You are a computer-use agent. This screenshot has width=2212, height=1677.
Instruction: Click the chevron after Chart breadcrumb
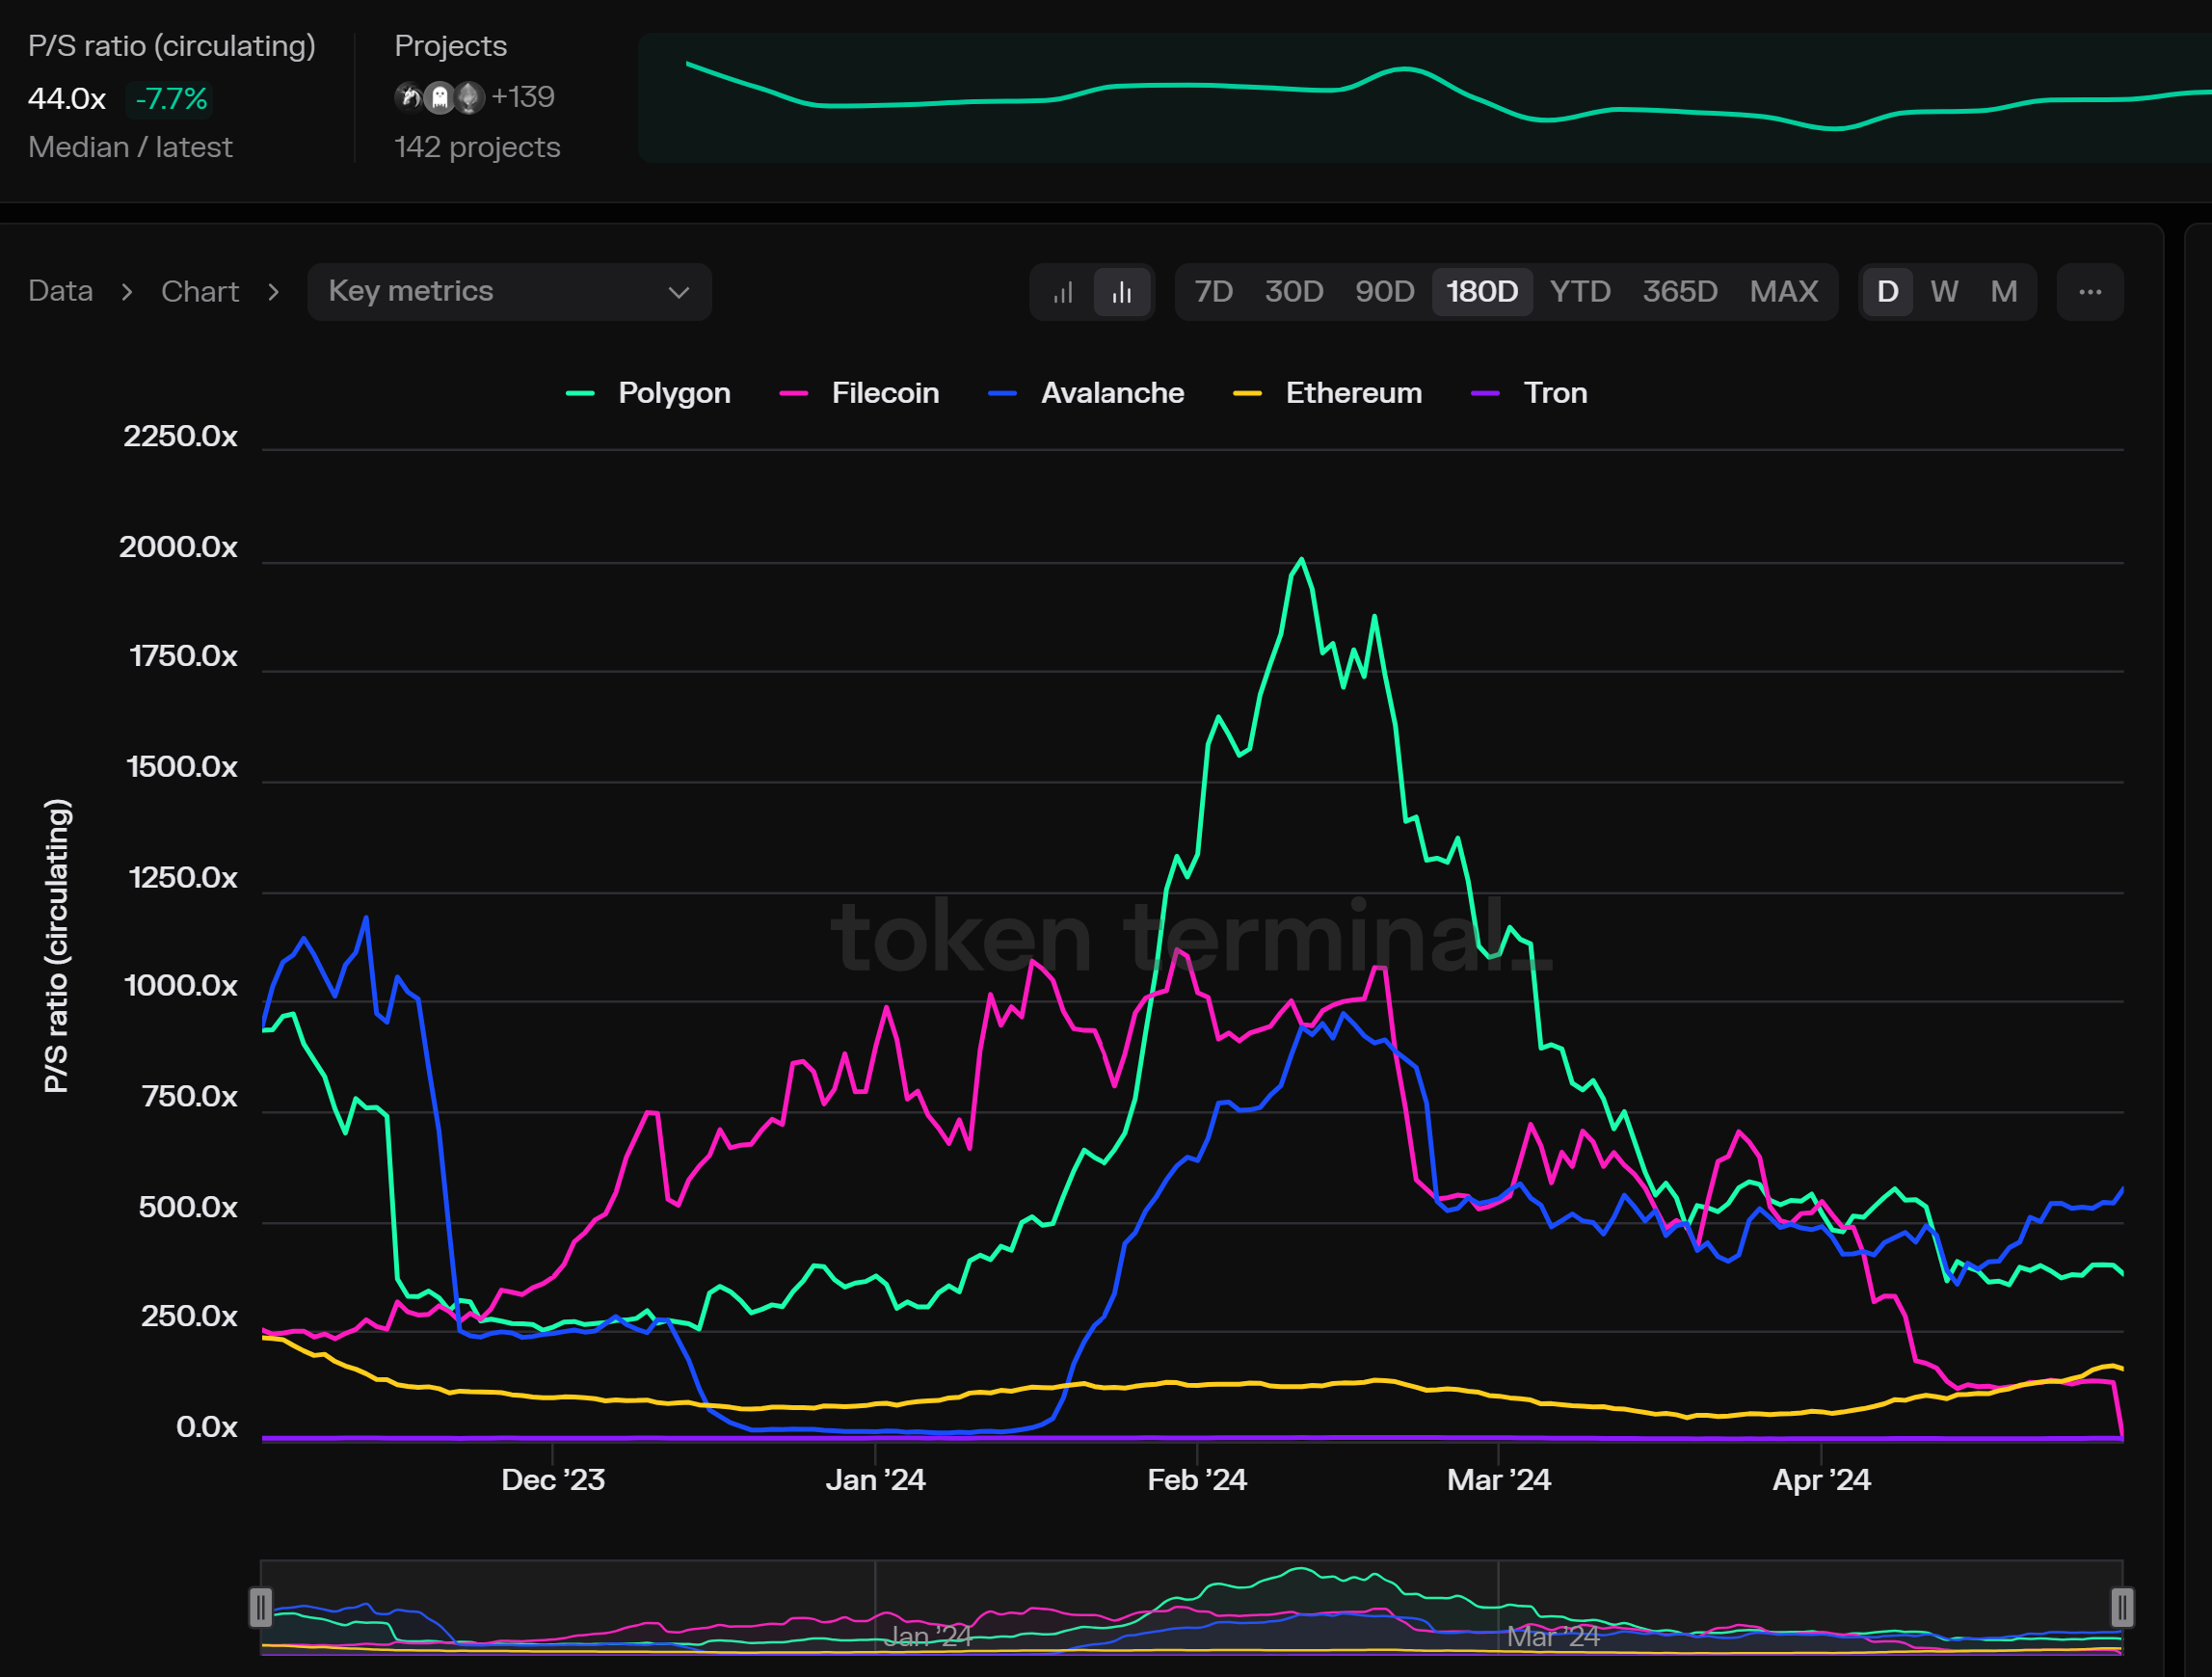click(273, 292)
